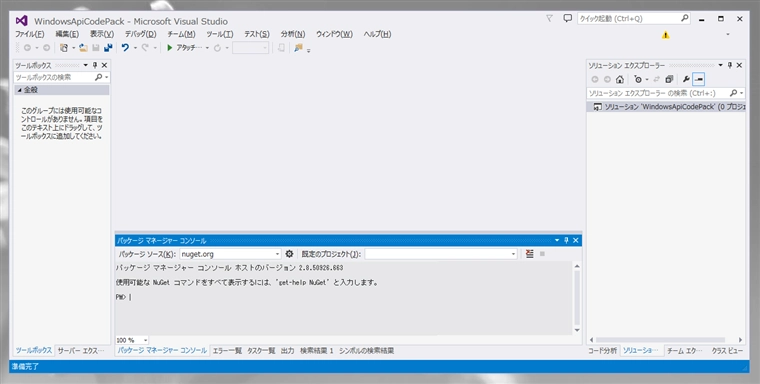Open the Toolbox search options dropdown
Image resolution: width=760 pixels, height=384 pixels.
click(107, 77)
